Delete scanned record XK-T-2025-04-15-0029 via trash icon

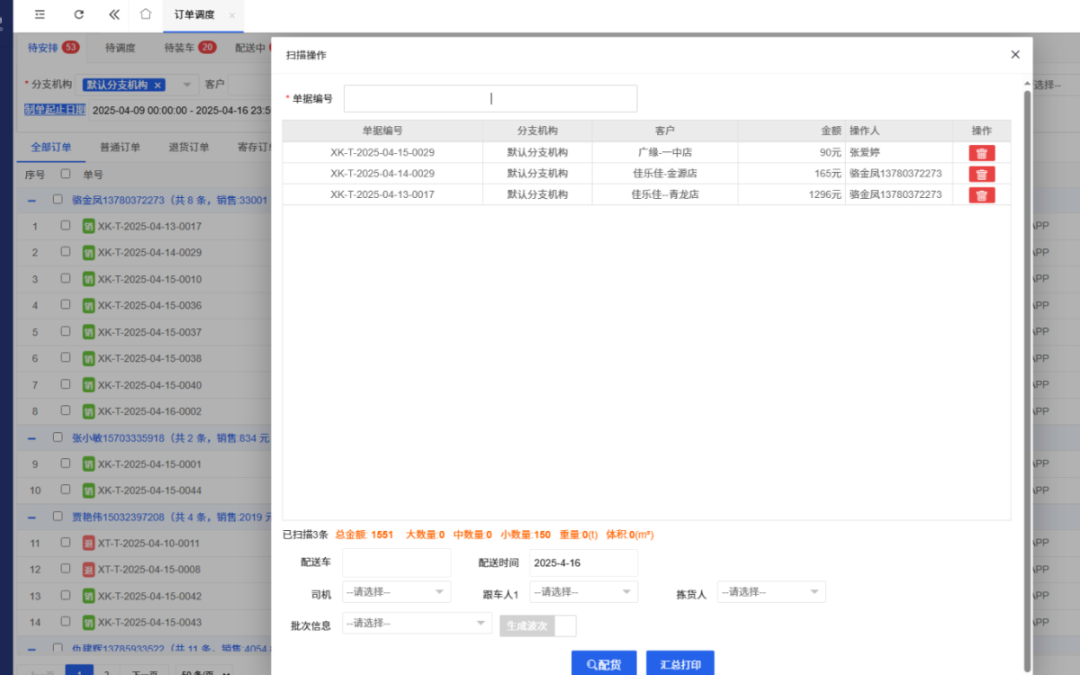click(x=981, y=152)
